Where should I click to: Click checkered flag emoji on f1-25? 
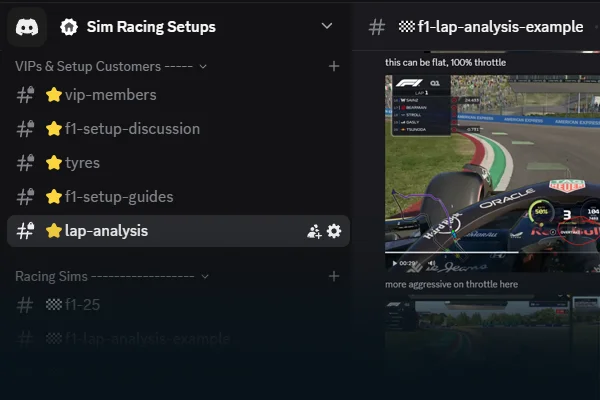(54, 305)
